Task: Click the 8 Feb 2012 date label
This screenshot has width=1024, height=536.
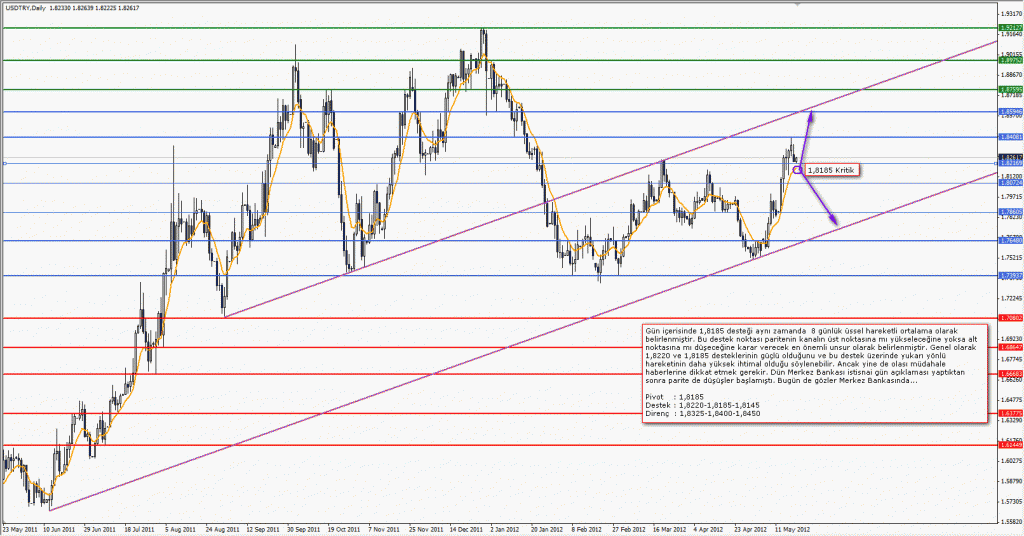Action: click(586, 529)
